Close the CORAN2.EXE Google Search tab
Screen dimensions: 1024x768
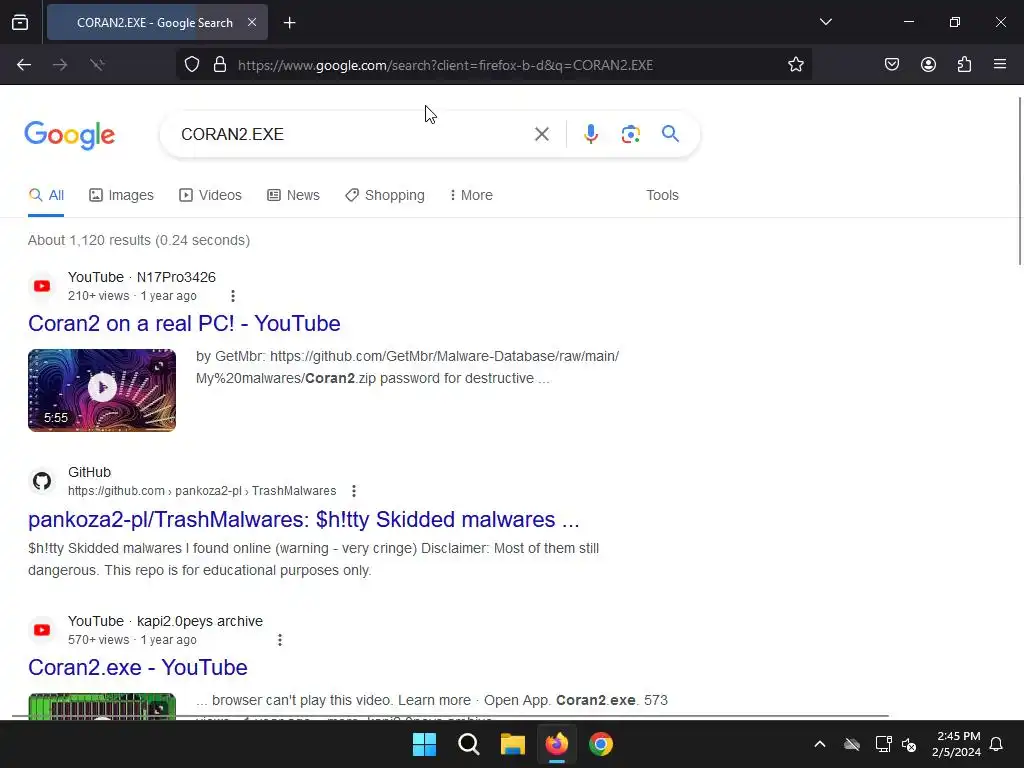tap(252, 22)
